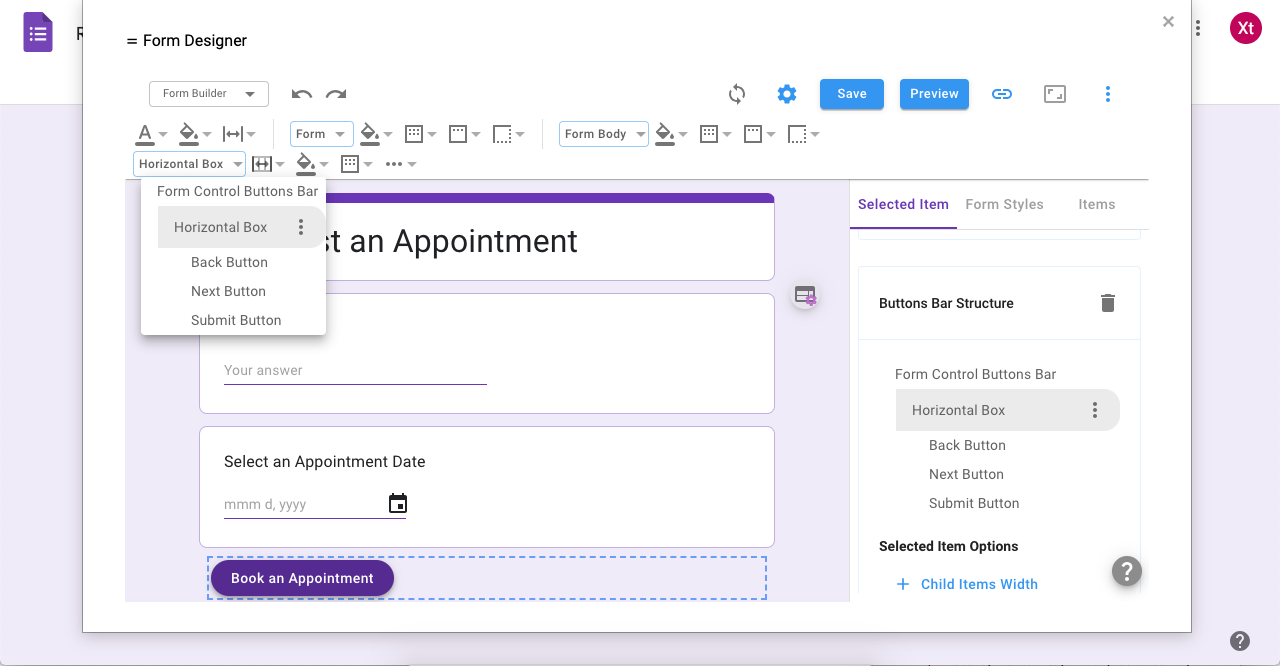
Task: Click the fullscreen aspect icon
Action: [x=1055, y=94]
